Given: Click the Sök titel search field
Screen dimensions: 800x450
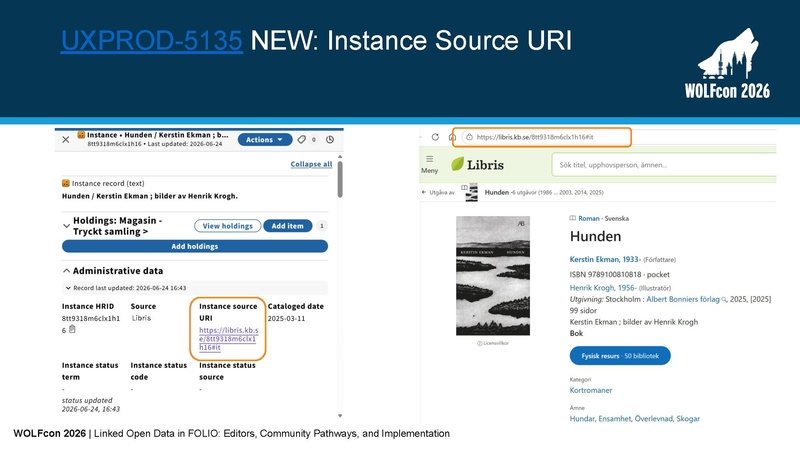Looking at the screenshot, I should [x=664, y=165].
